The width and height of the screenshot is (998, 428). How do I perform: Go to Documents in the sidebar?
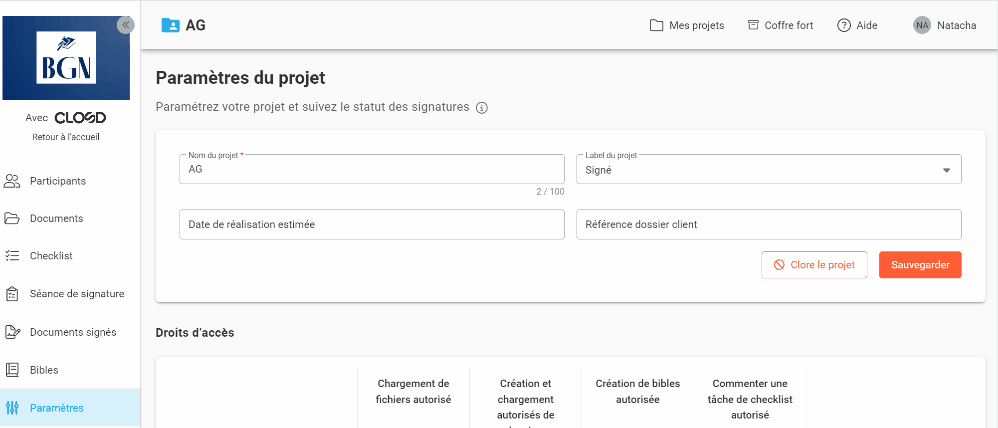click(56, 218)
